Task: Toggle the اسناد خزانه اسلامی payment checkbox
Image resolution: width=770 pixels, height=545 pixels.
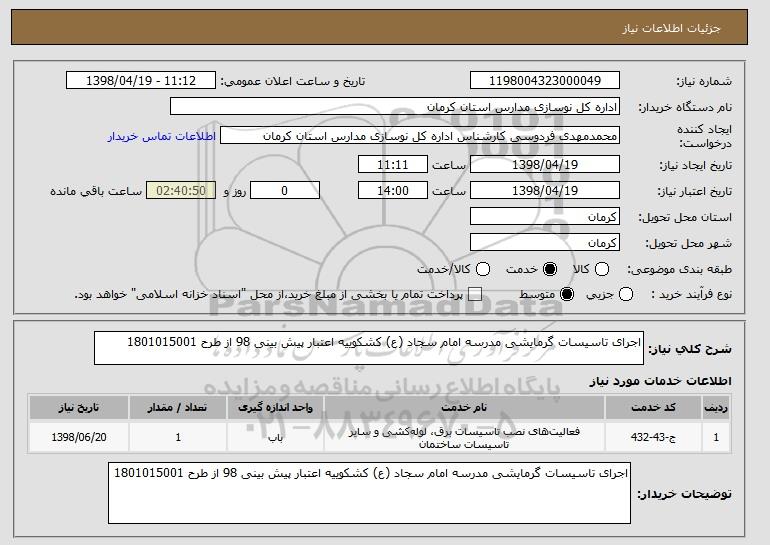Action: [475, 295]
